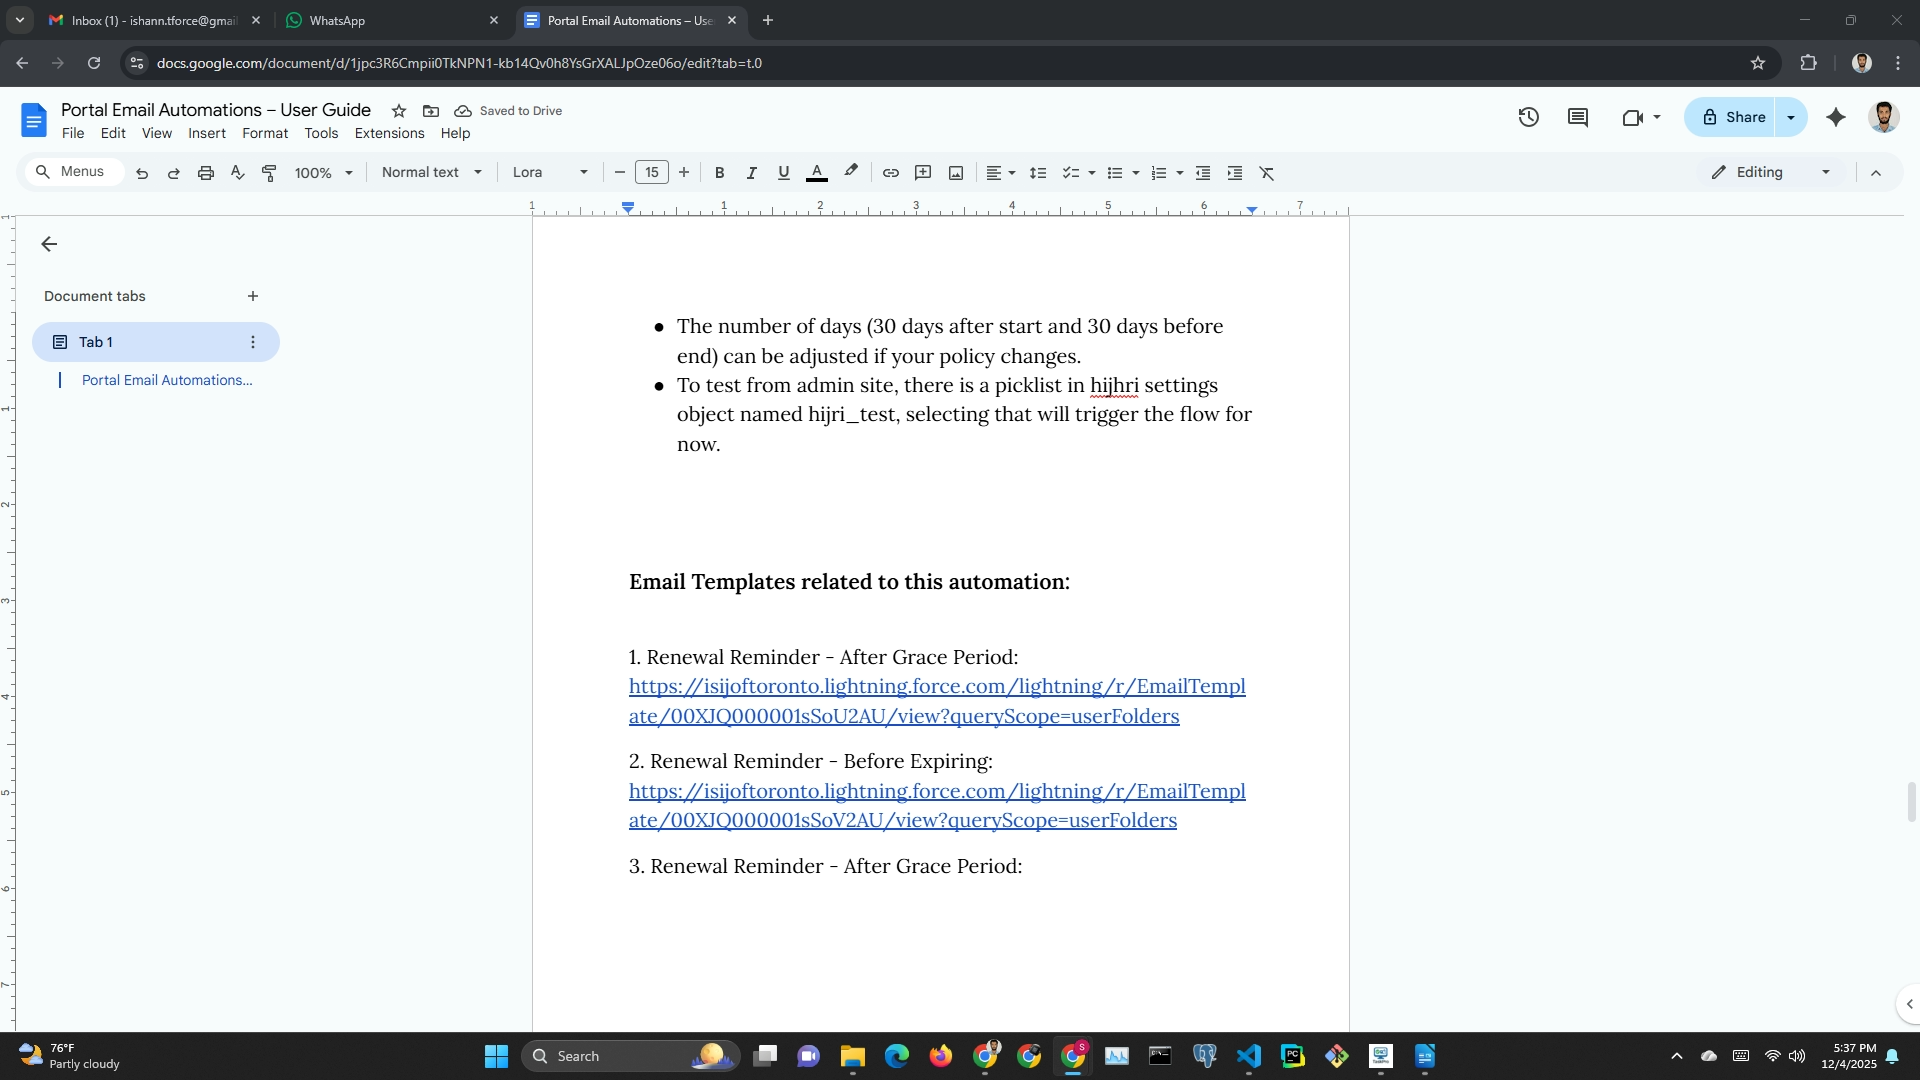Click the Clear formatting icon
This screenshot has width=1920, height=1080.
(x=1266, y=173)
